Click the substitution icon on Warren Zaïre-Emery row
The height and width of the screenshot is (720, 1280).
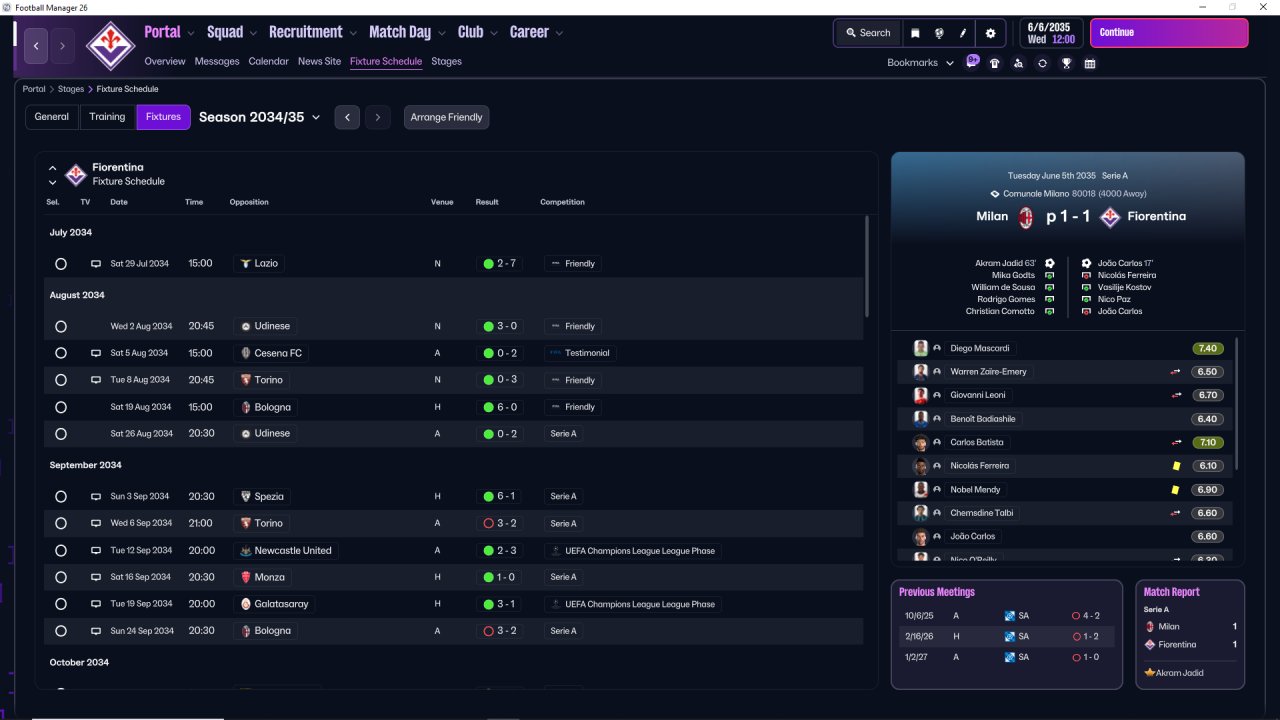coord(1176,372)
